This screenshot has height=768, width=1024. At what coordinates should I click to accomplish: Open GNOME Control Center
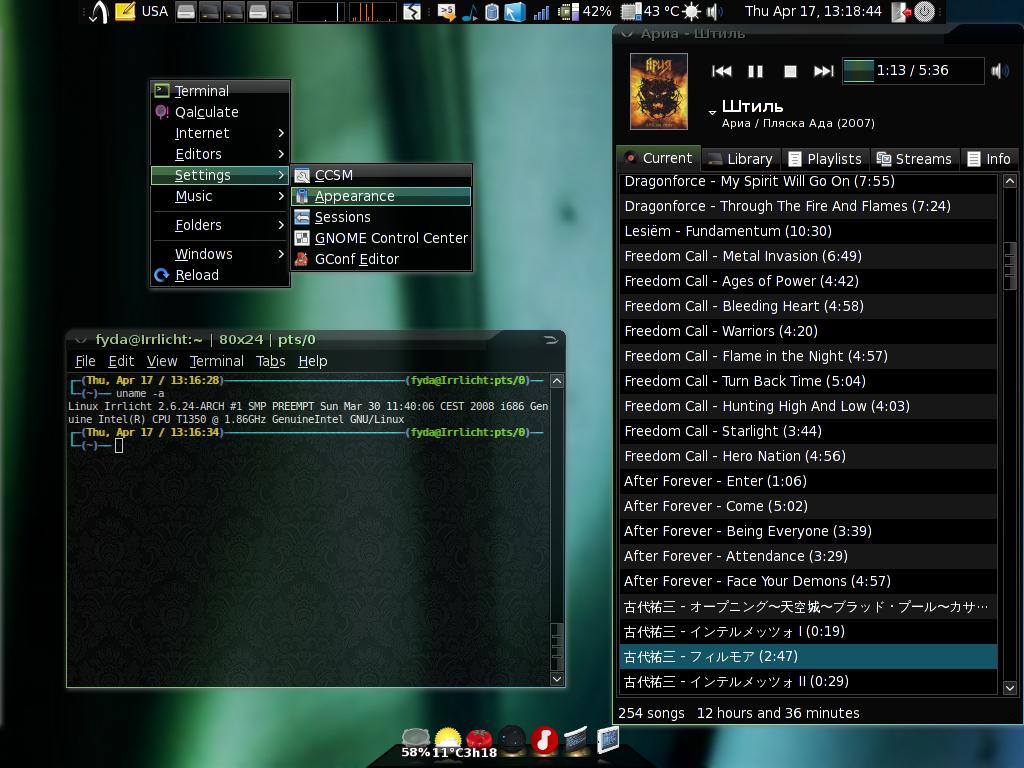[x=381, y=238]
